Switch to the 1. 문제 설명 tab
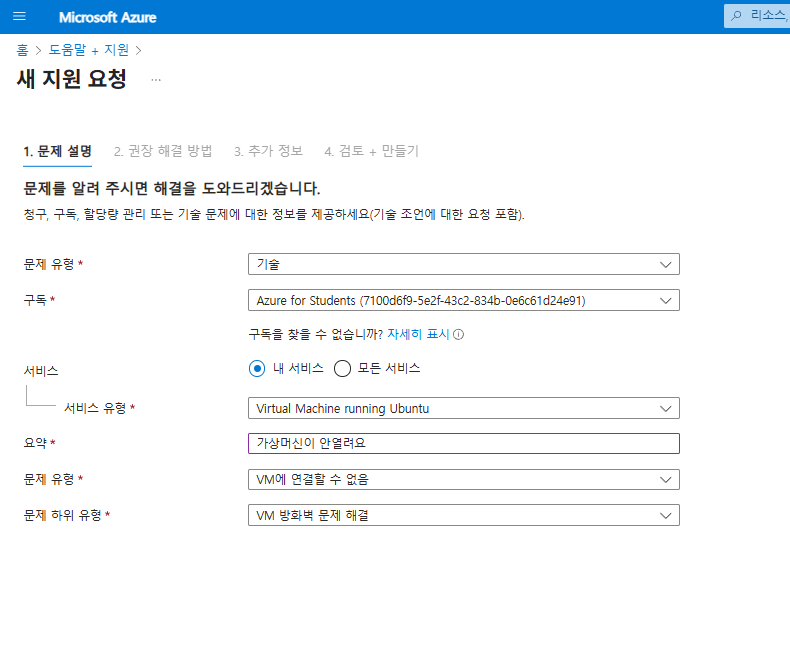The height and width of the screenshot is (654, 790). pos(57,151)
